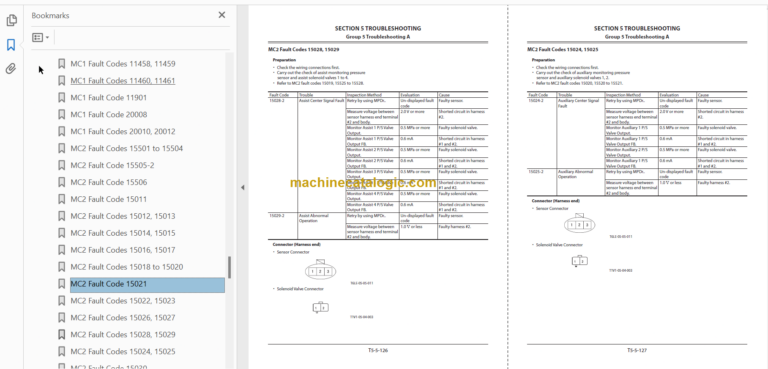Select the Bookmarks panel icon
The height and width of the screenshot is (369, 768).
tap(11, 45)
